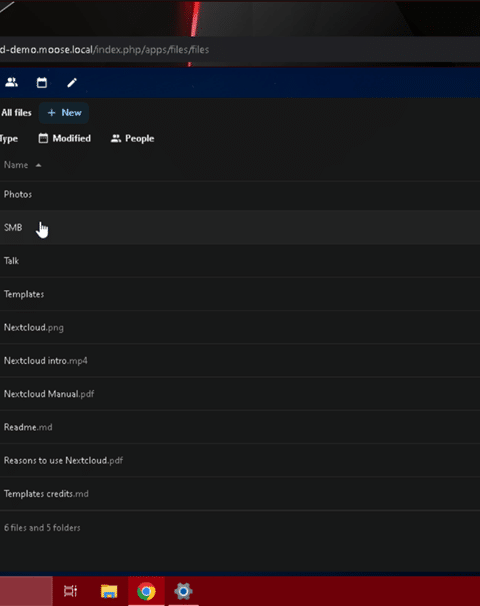
Task: Open the People filter
Action: tap(133, 138)
